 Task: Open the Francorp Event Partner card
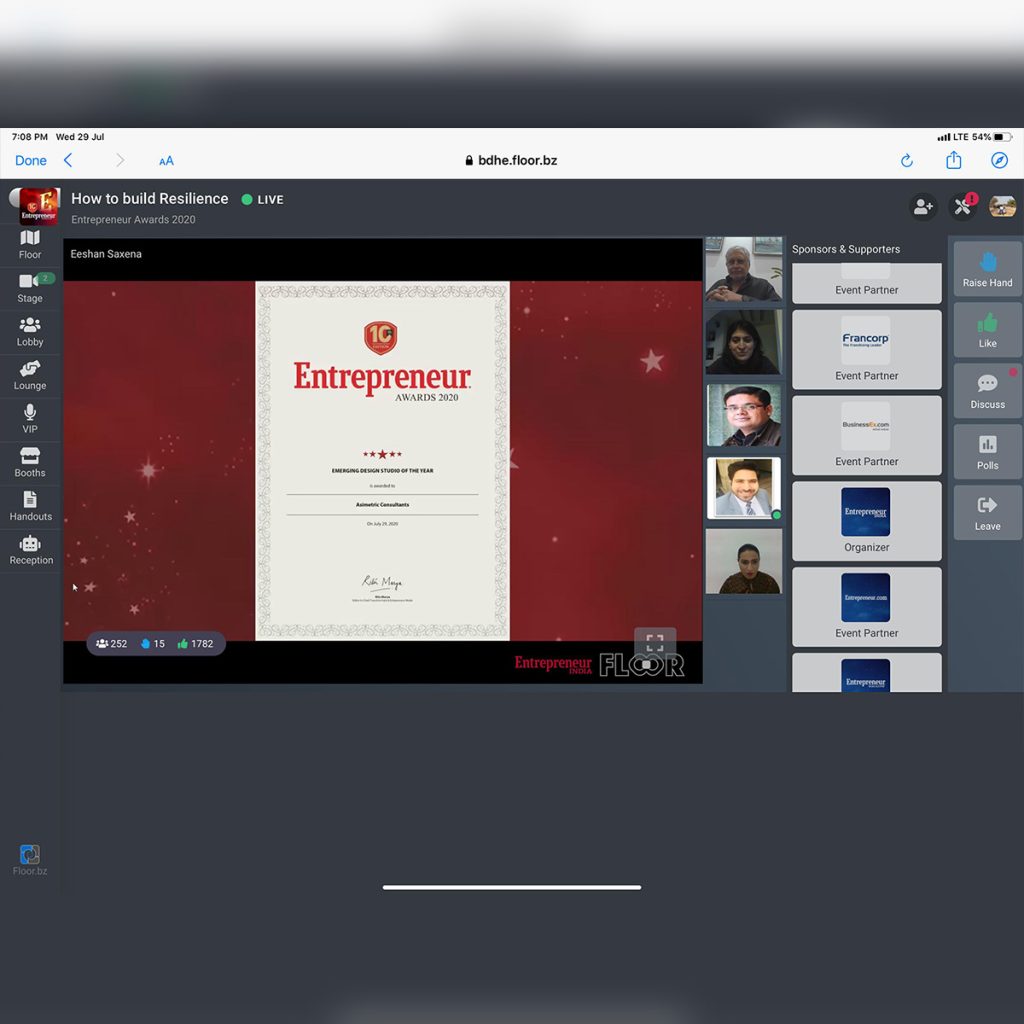point(867,349)
